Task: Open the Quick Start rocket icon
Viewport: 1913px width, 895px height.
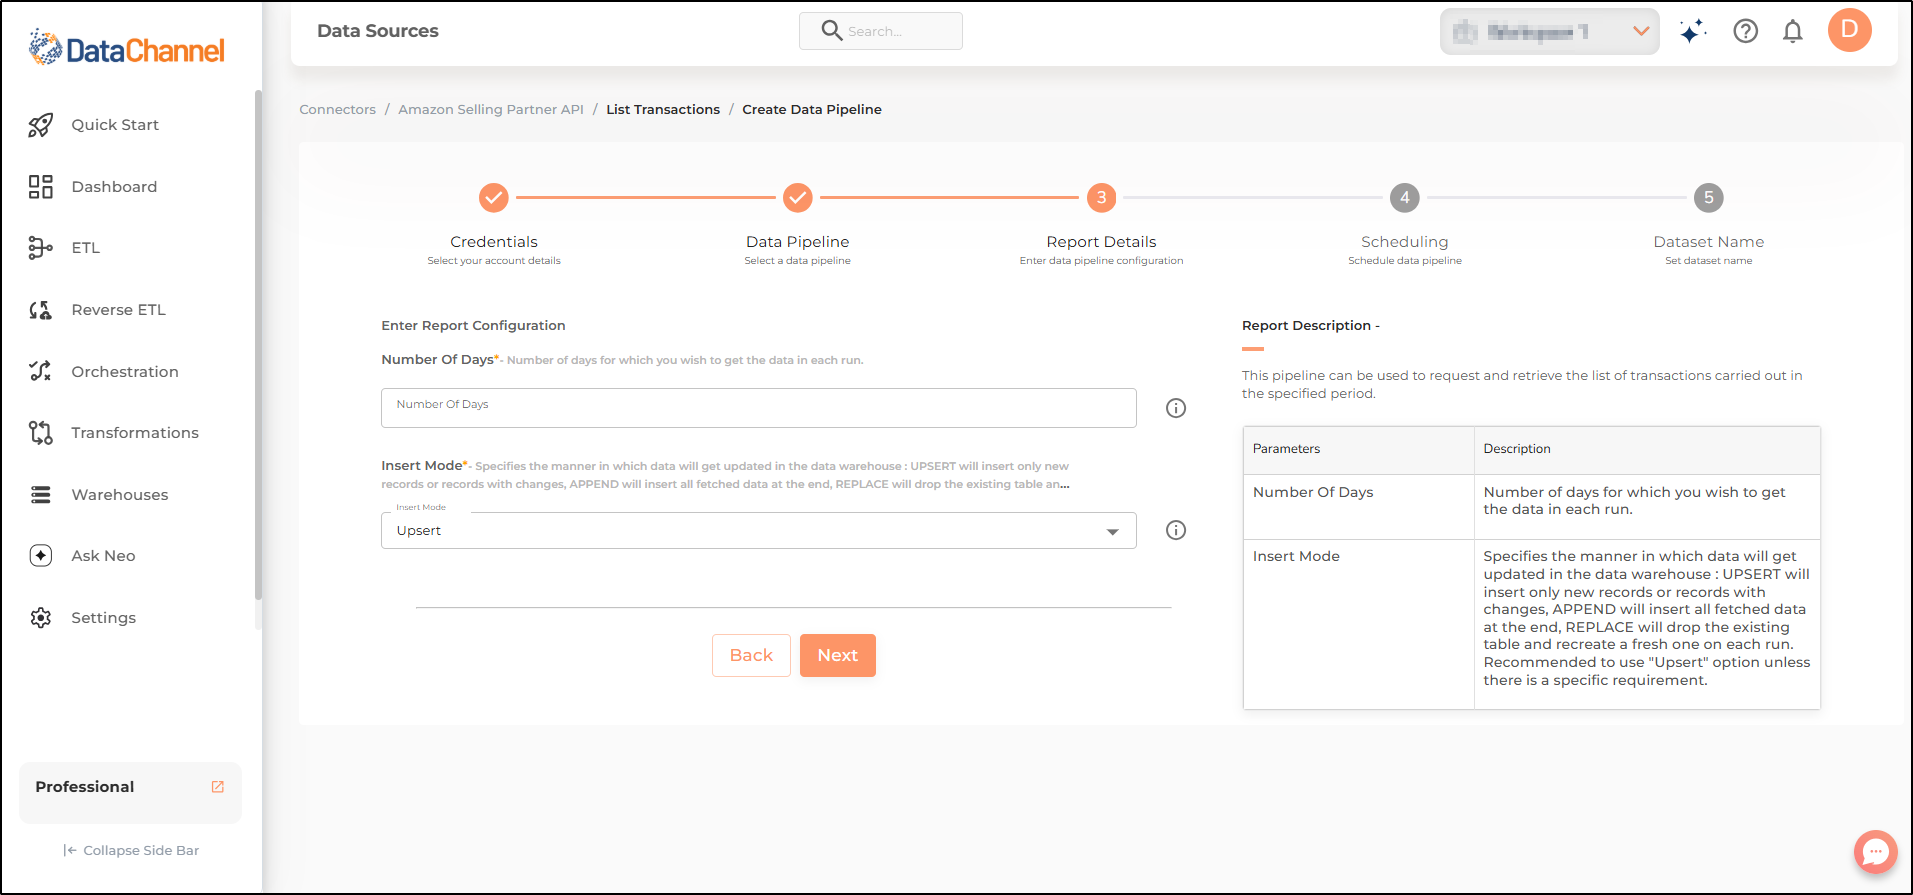Action: click(40, 125)
